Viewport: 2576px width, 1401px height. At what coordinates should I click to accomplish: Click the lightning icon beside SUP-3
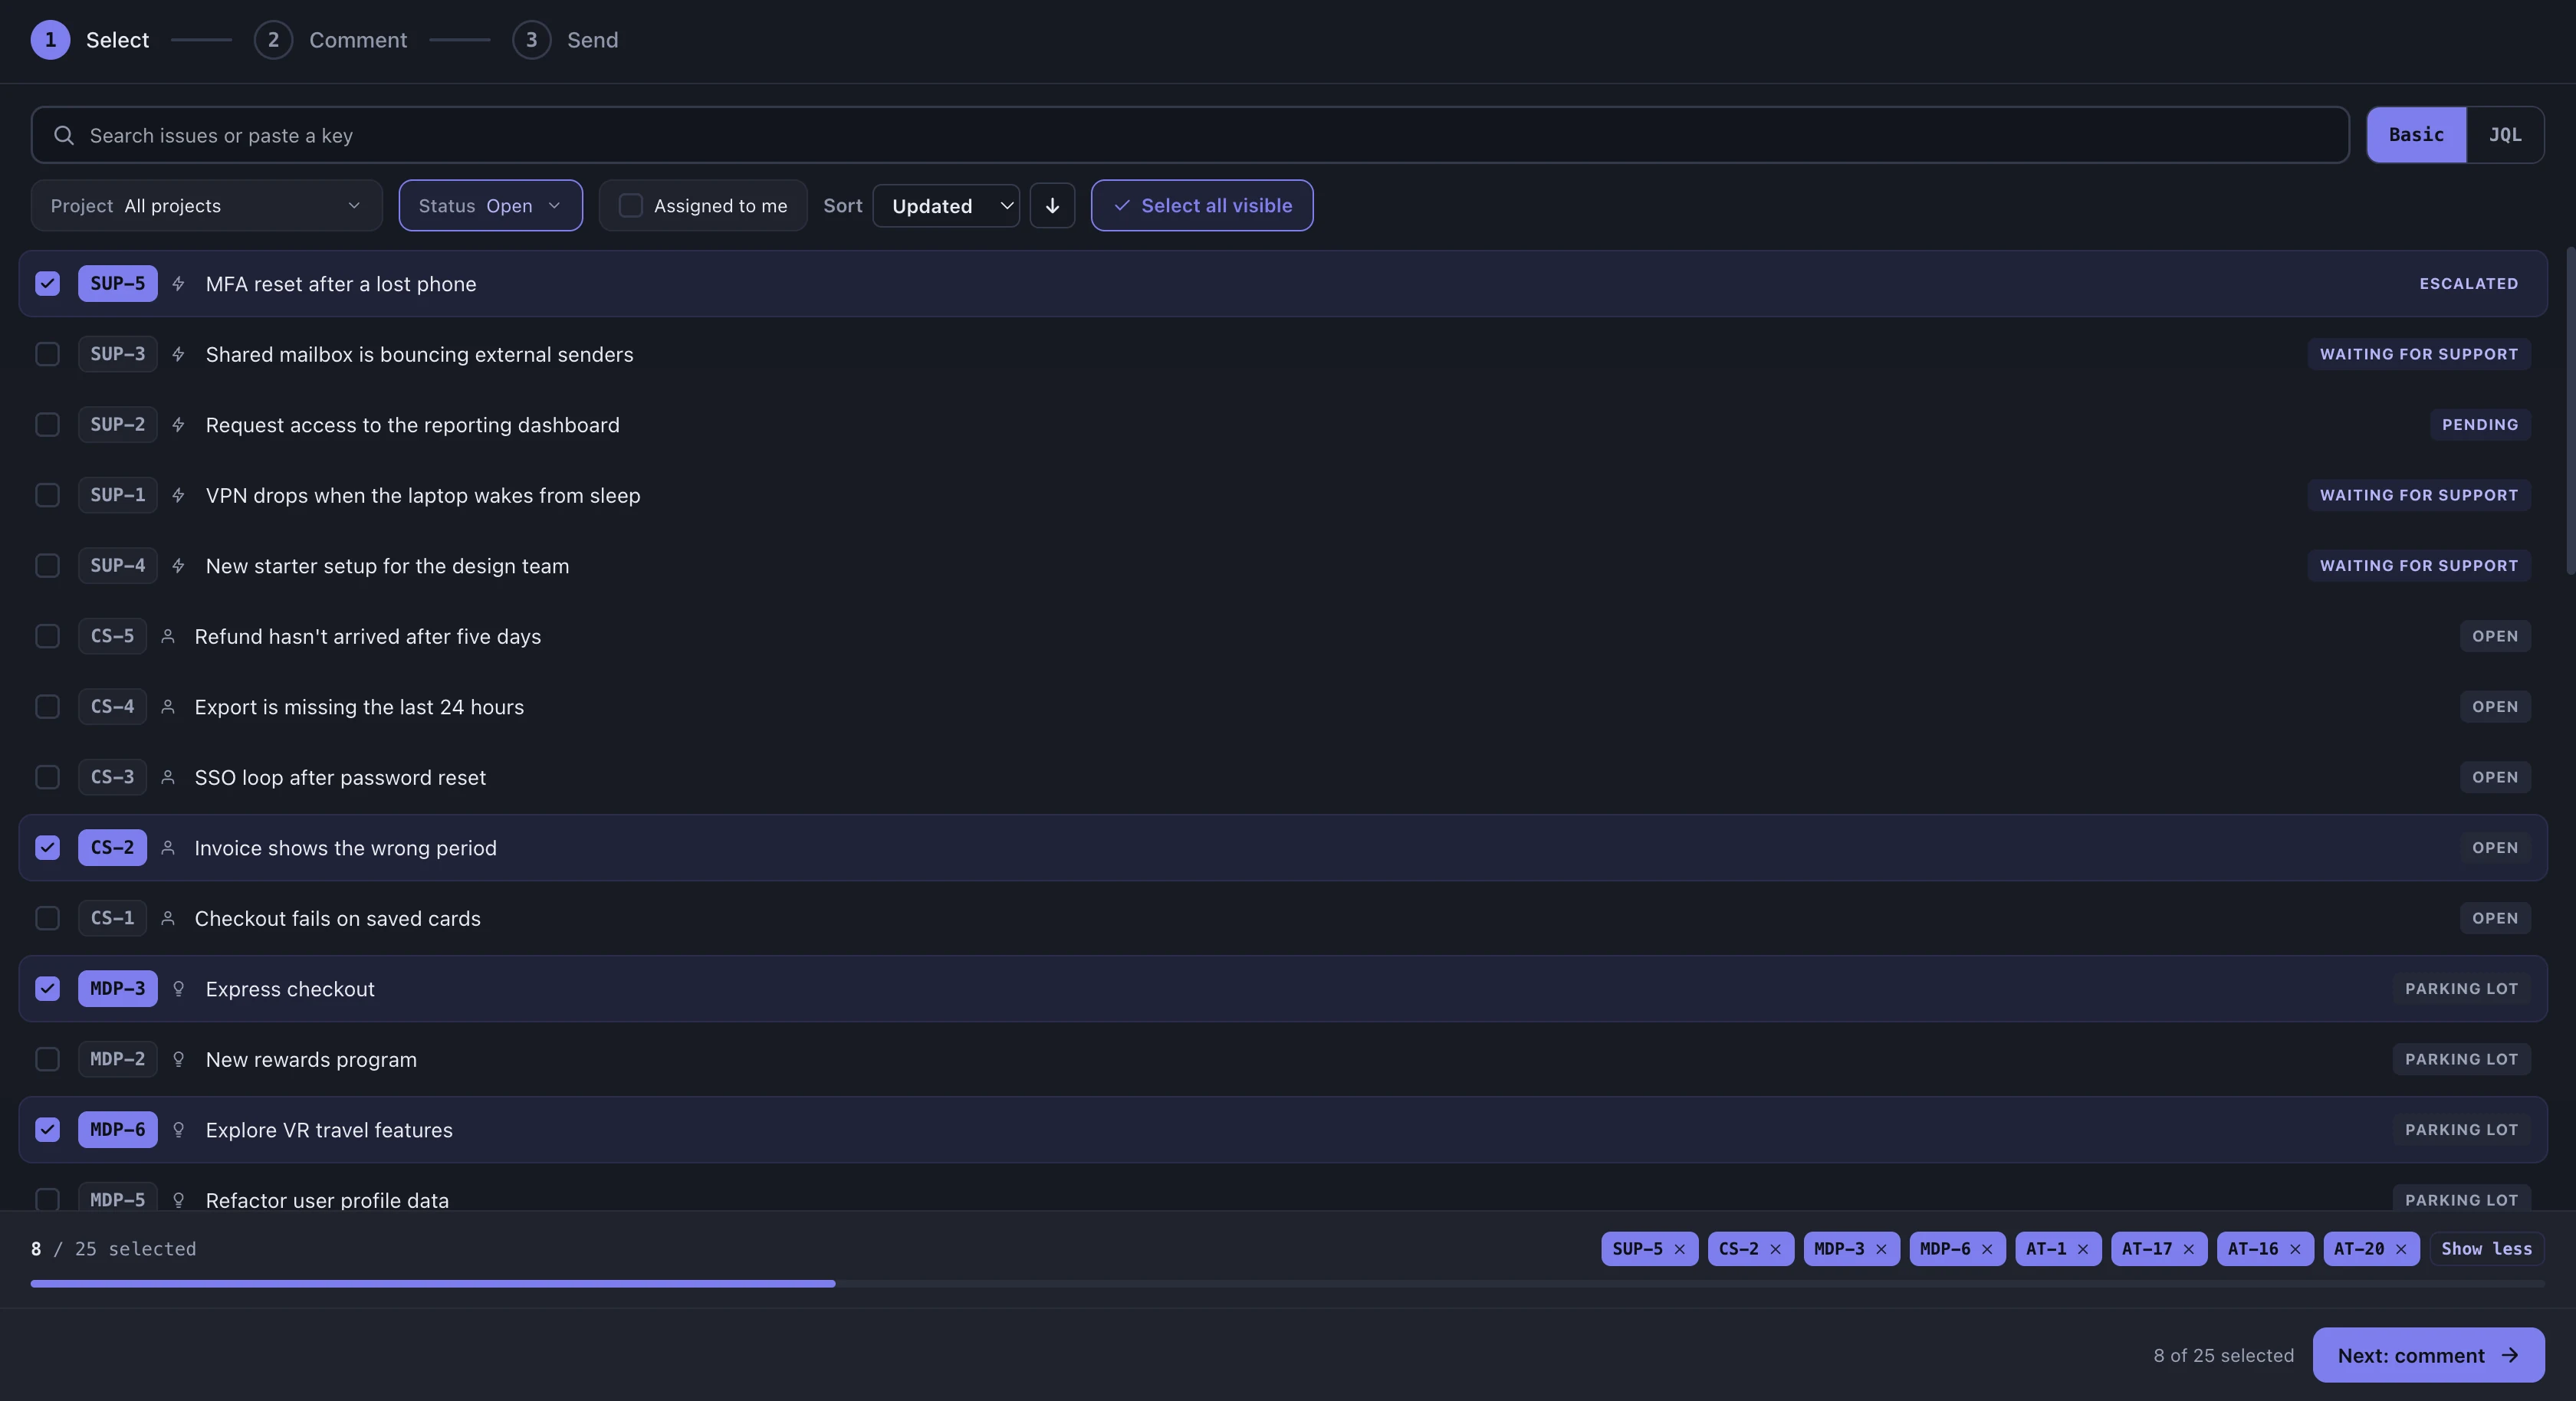click(178, 354)
